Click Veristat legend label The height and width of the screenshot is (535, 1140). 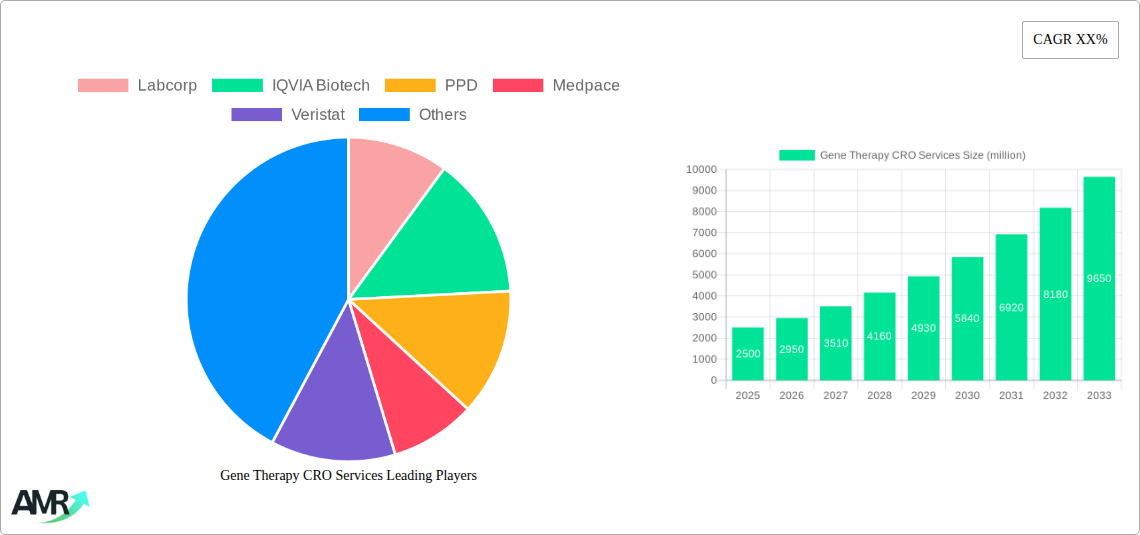tap(317, 115)
